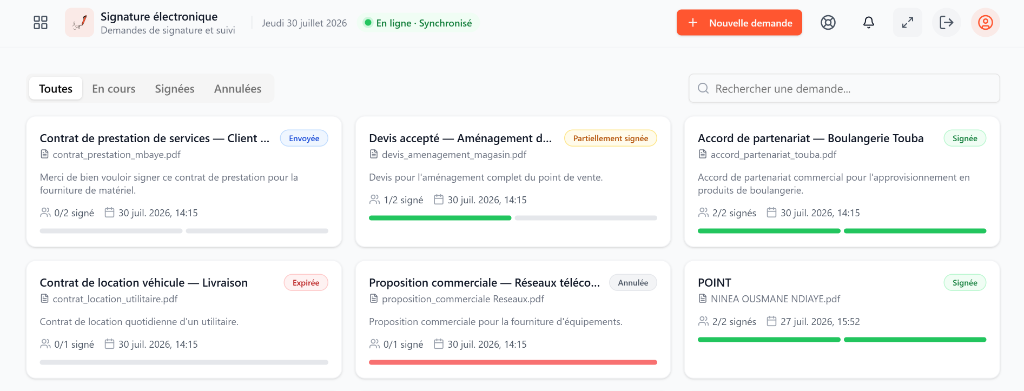Open the notifications bell
This screenshot has height=391, width=1024.
coord(869,23)
